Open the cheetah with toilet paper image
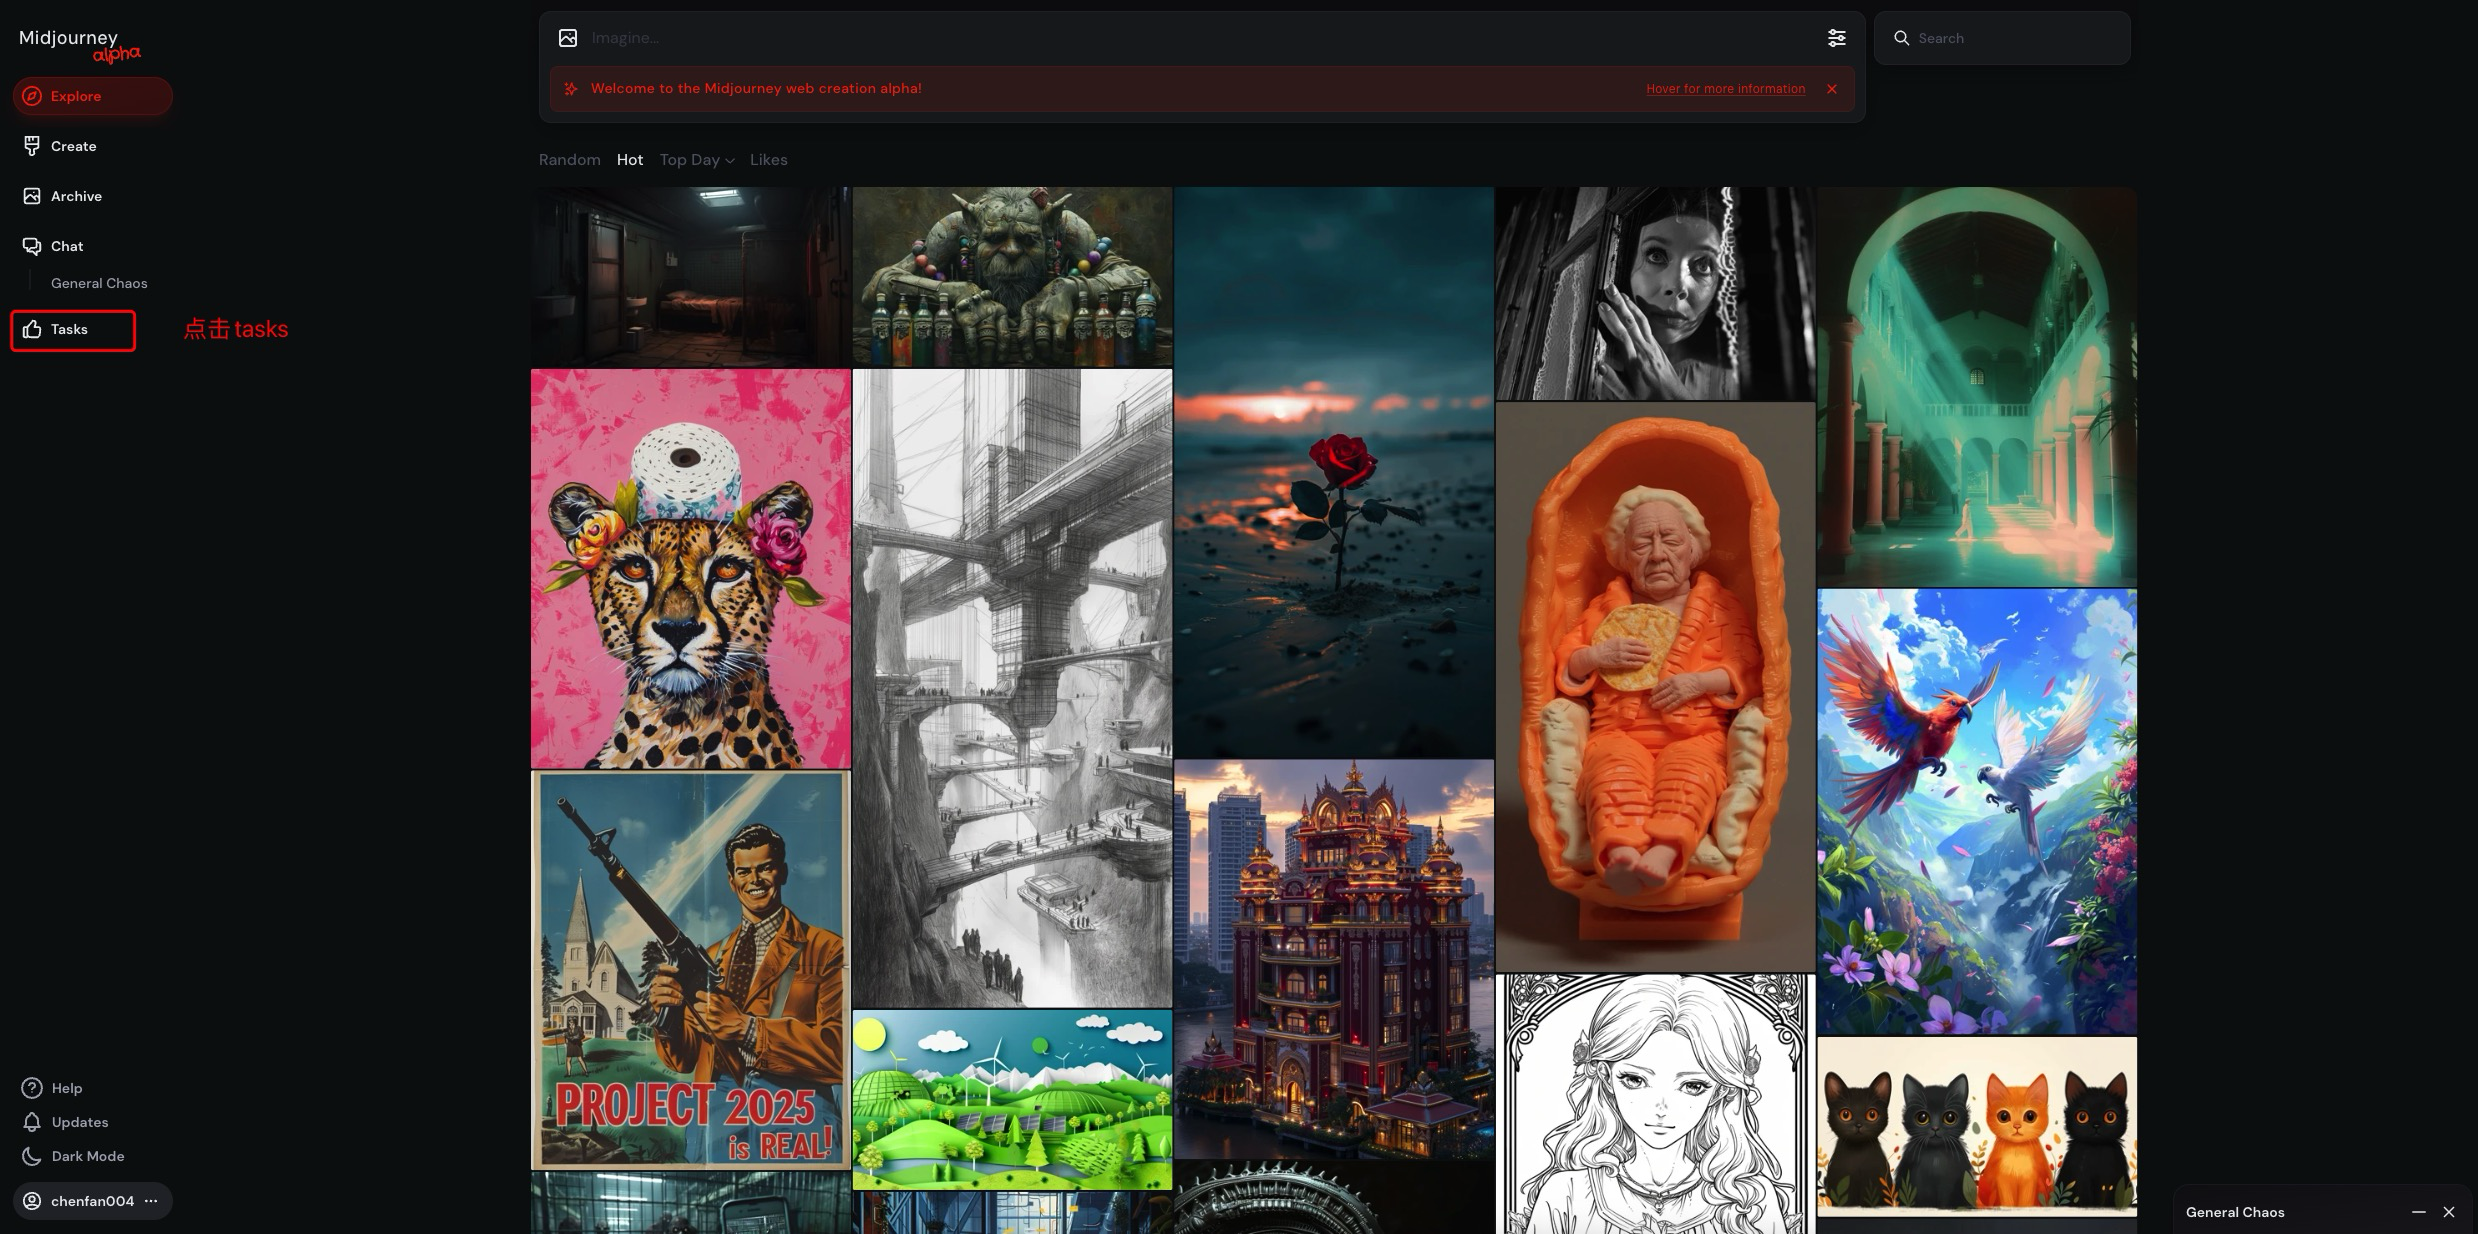This screenshot has height=1234, width=2478. tap(690, 568)
